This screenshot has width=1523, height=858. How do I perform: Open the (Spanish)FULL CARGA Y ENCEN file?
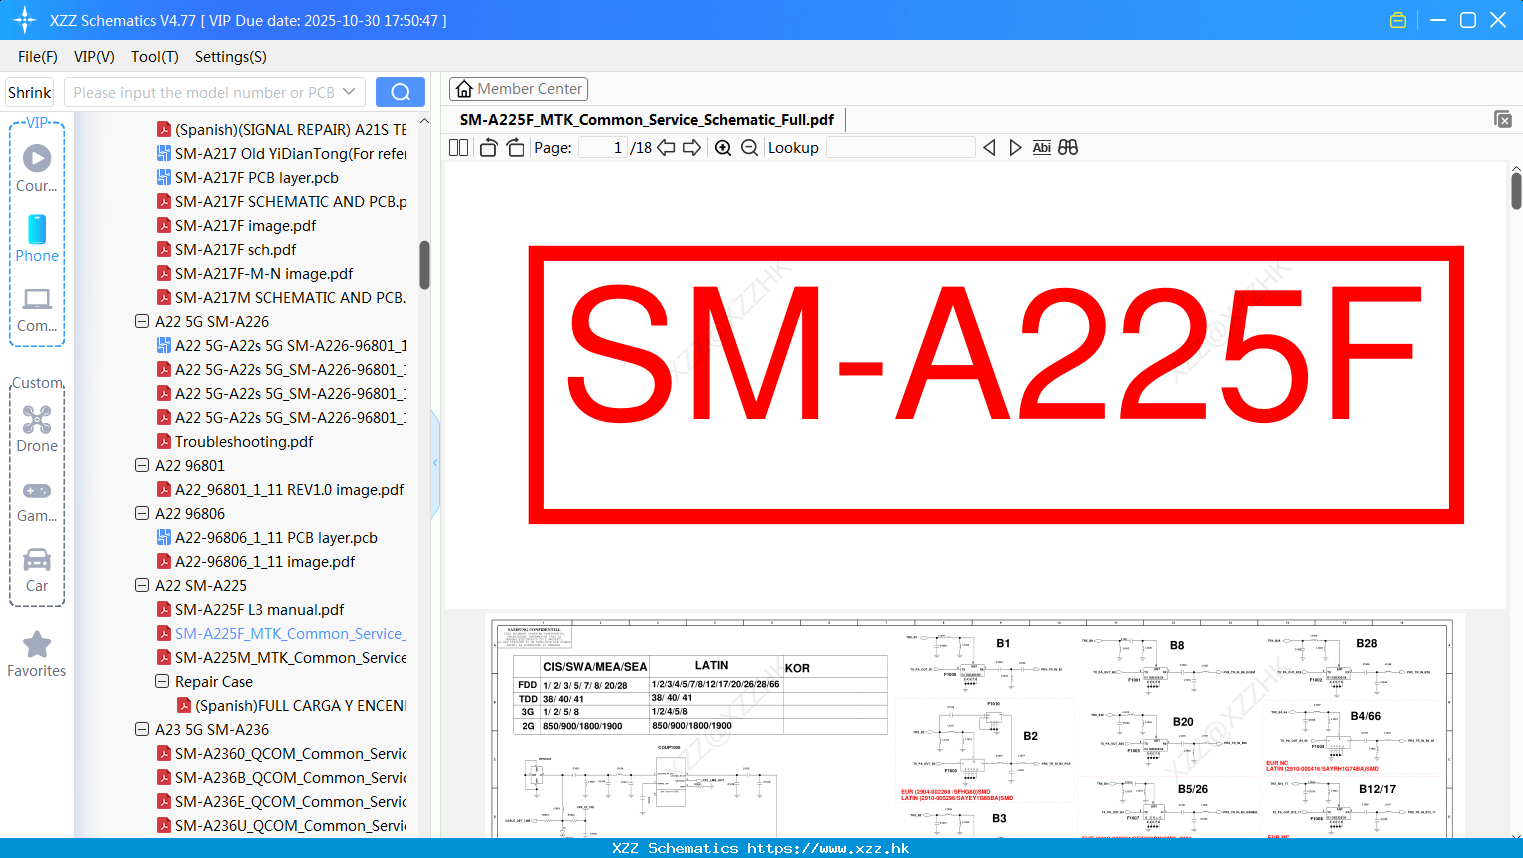tap(292, 706)
